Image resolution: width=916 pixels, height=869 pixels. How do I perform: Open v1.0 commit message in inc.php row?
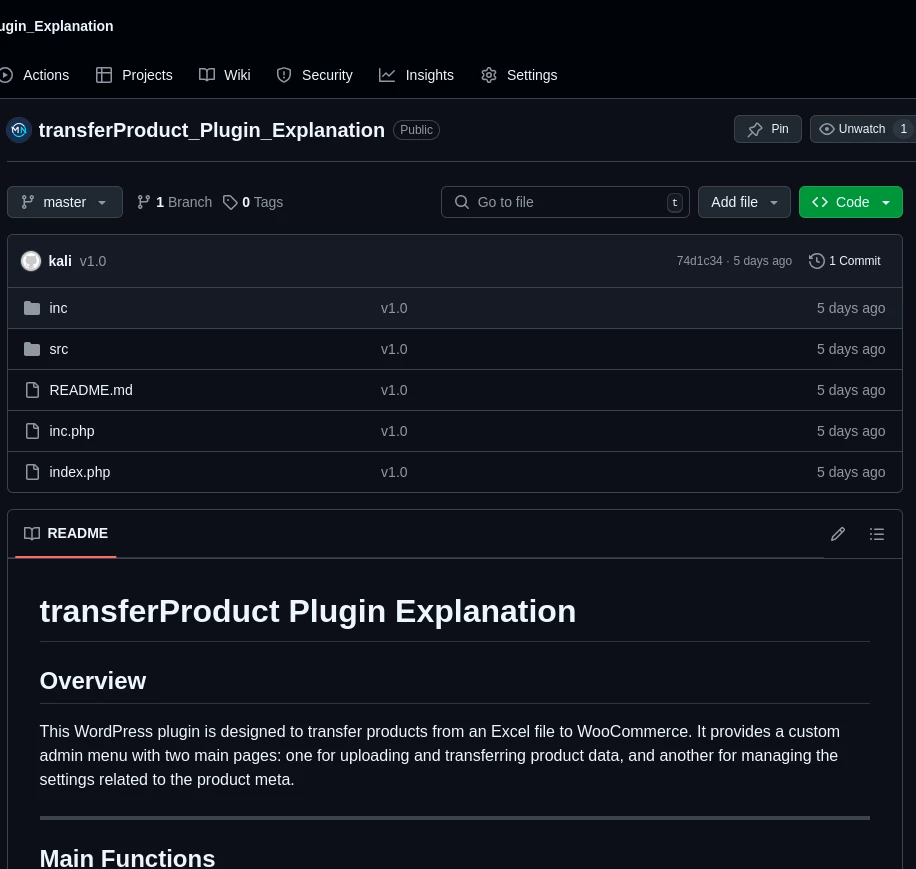pyautogui.click(x=394, y=431)
